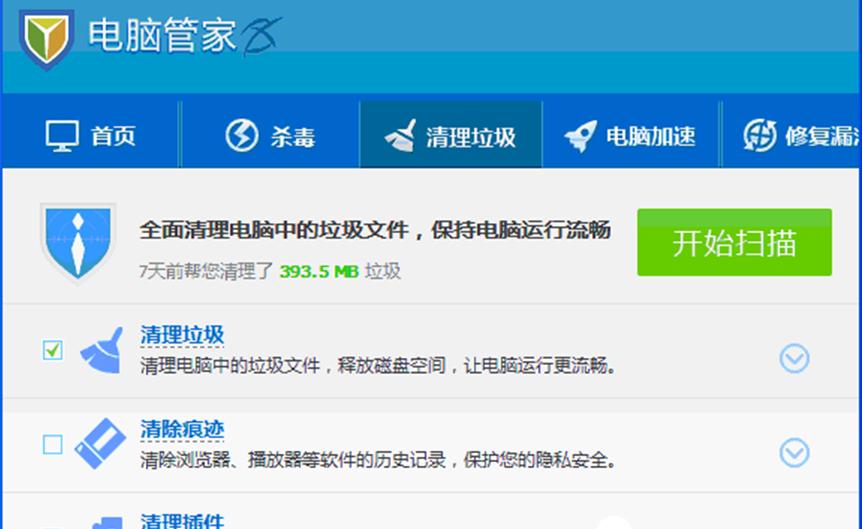Click the eraser icon beside 清除痕迹
Screen dimensions: 863x529
click(101, 444)
